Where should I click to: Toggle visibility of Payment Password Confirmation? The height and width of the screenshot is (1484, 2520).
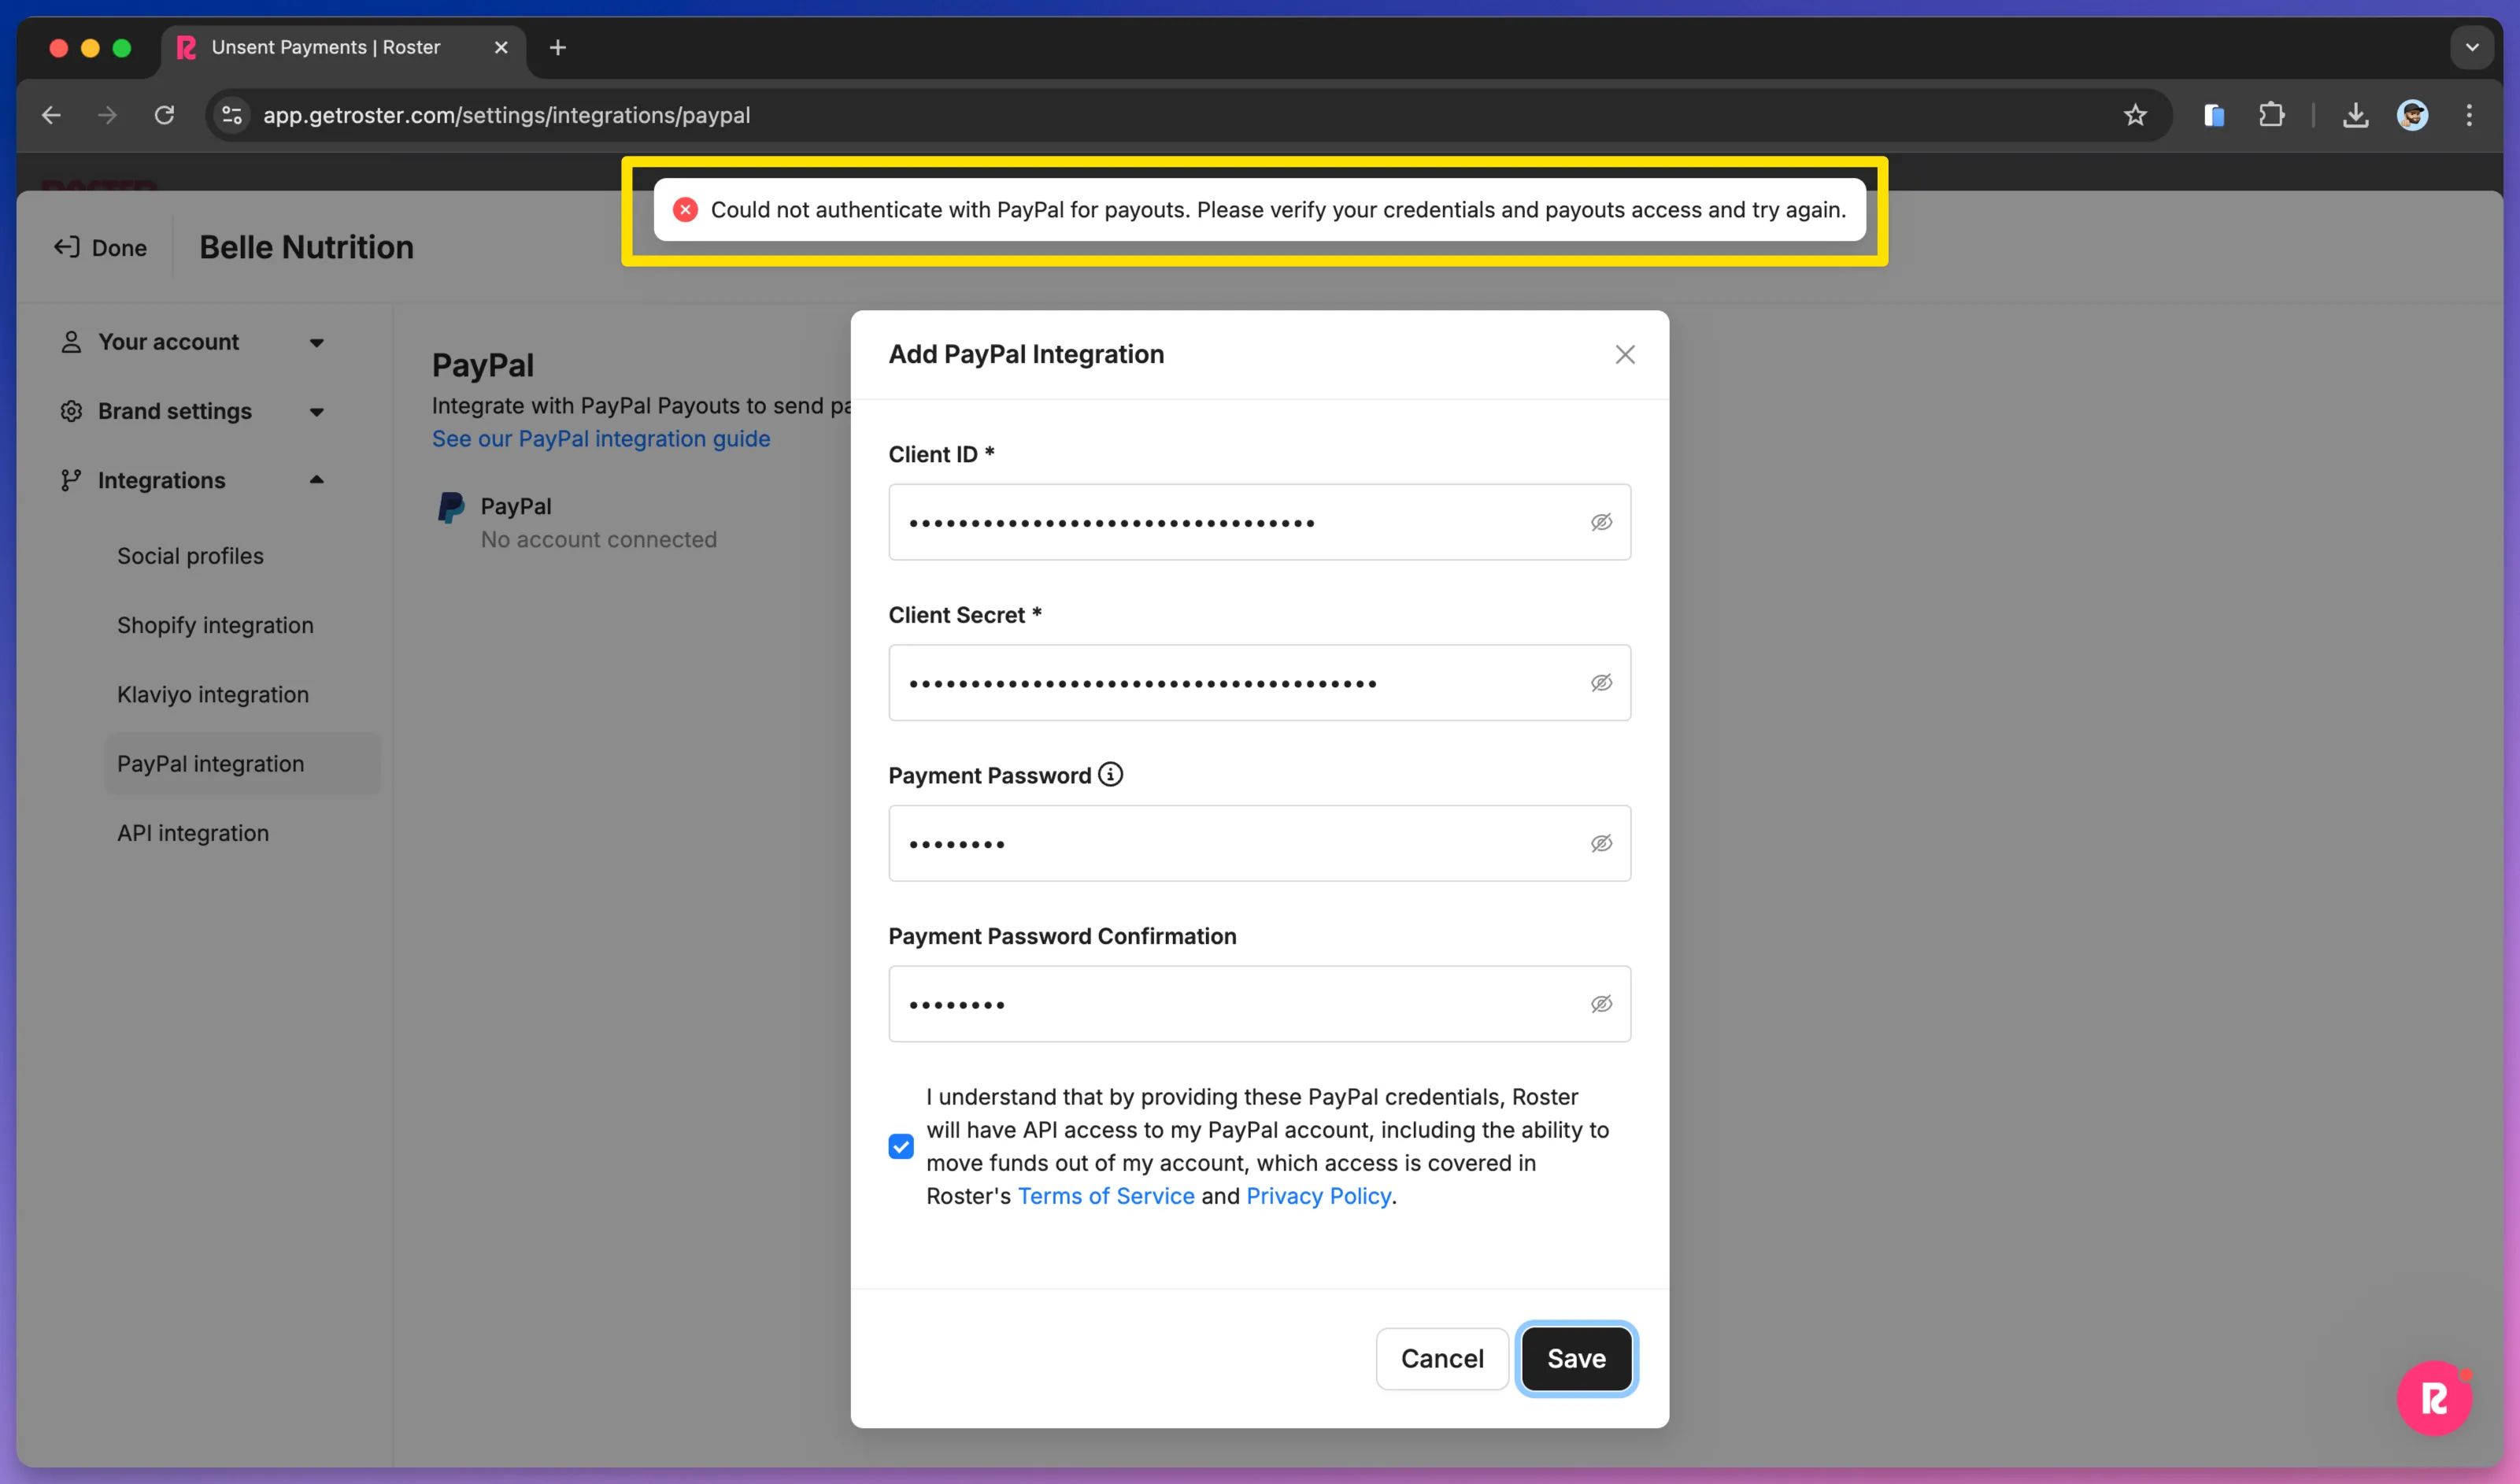(x=1601, y=1004)
